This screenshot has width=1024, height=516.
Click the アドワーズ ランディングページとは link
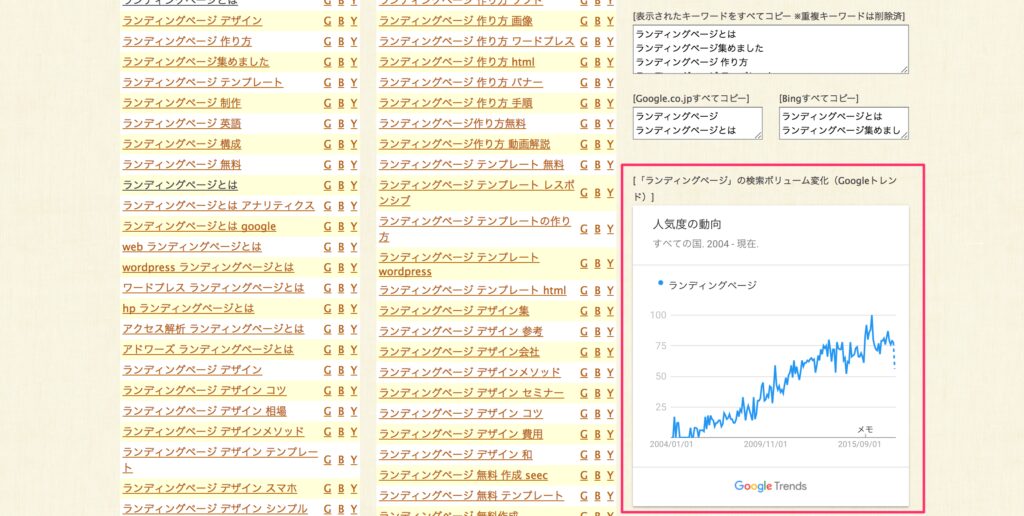point(208,349)
